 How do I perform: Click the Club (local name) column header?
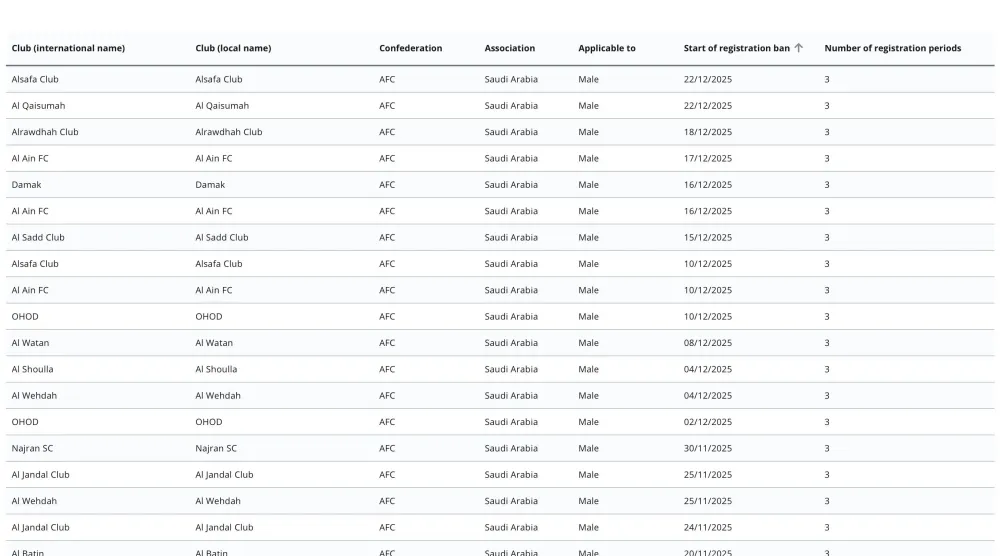coord(233,48)
